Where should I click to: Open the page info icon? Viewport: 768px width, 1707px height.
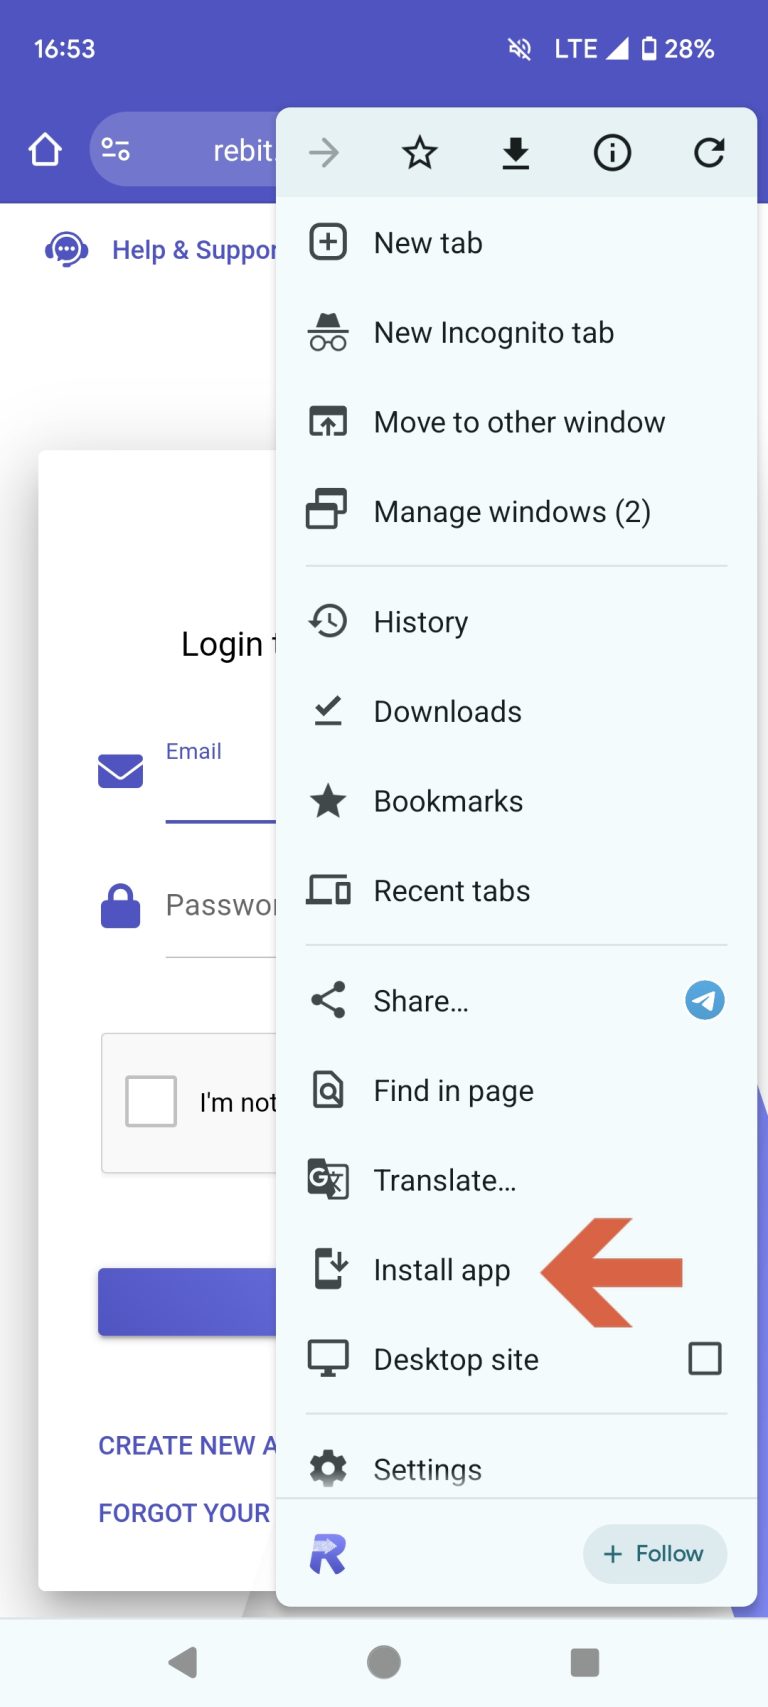[612, 153]
